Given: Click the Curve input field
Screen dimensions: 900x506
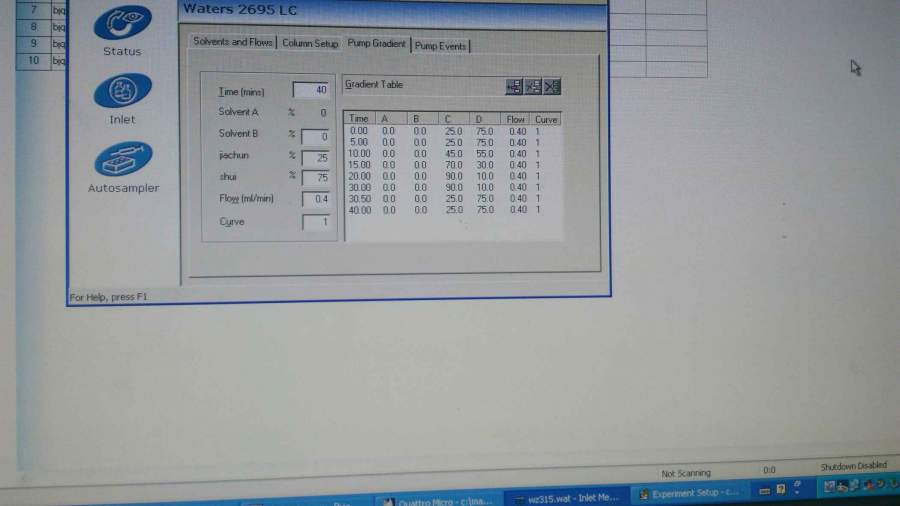Looking at the screenshot, I should [316, 221].
